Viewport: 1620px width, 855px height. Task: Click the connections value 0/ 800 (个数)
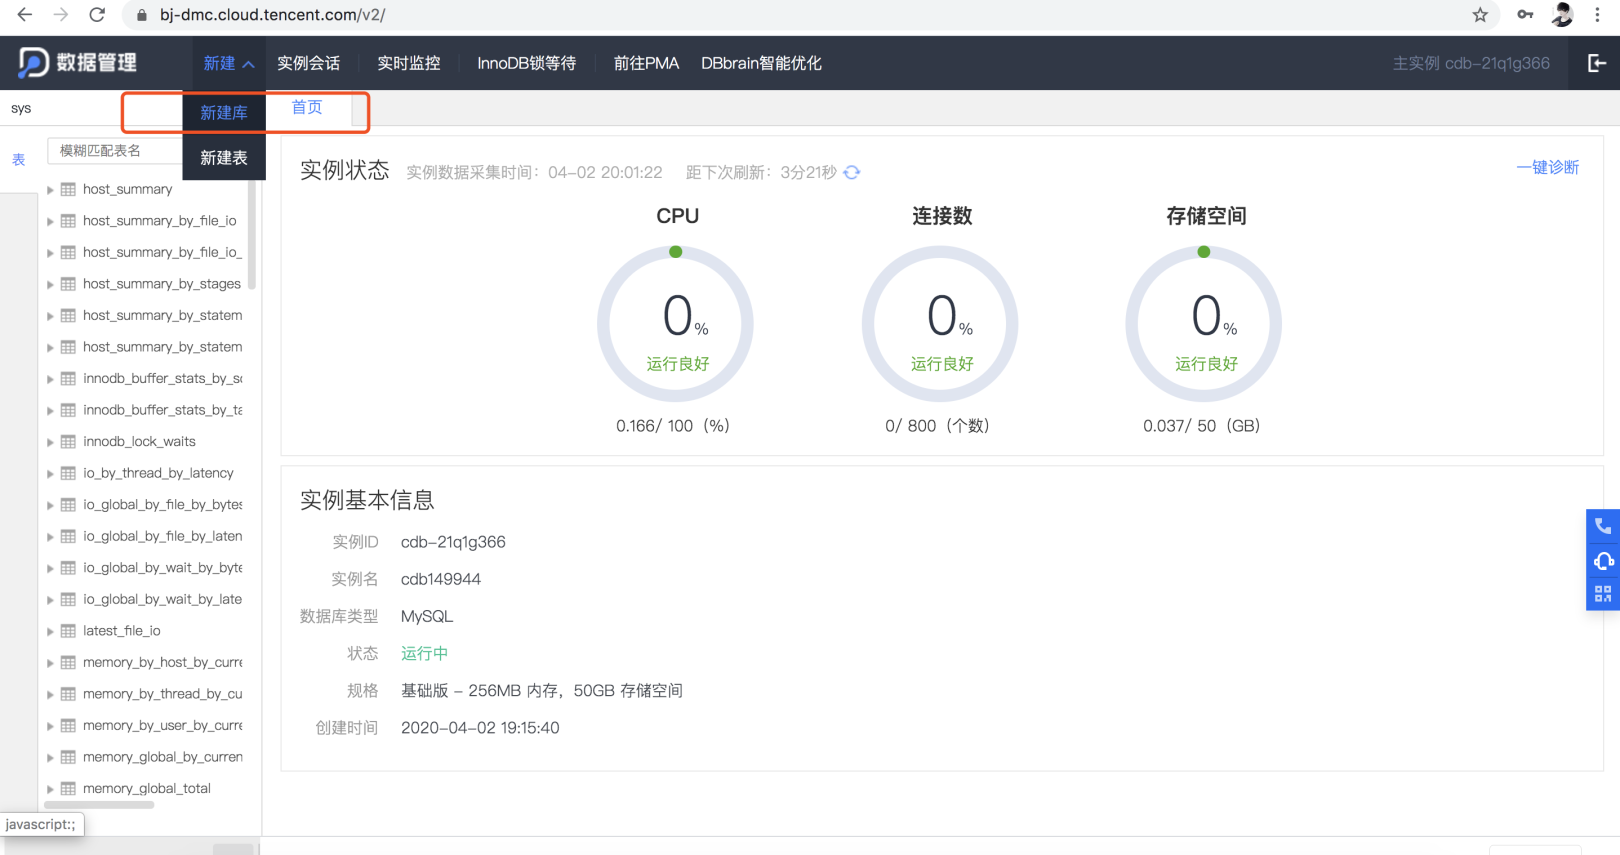pos(937,426)
